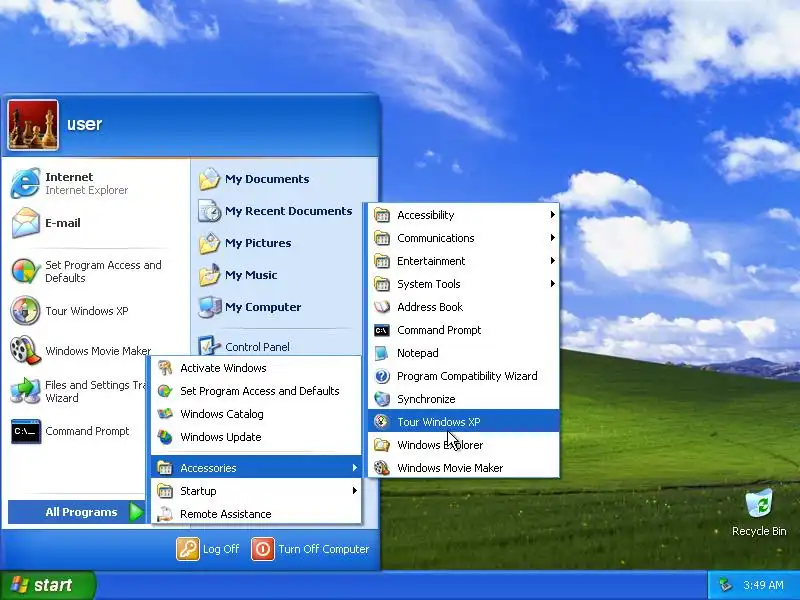Click the My Documents folder icon
Screen dimensions: 800x600
(209, 179)
